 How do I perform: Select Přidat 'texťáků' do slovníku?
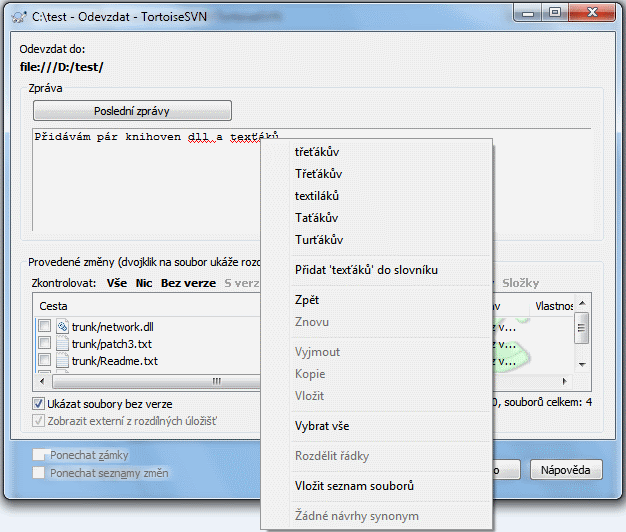pos(376,270)
